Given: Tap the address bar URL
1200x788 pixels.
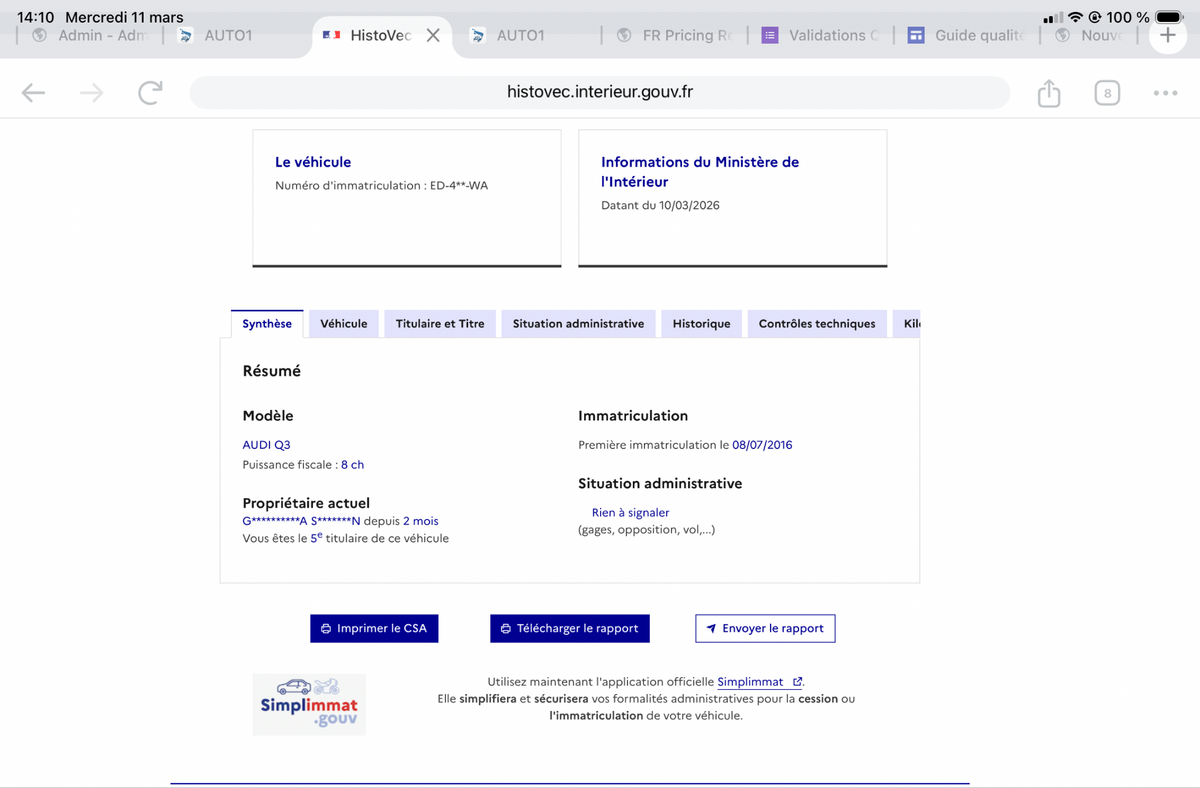Looking at the screenshot, I should pos(599,92).
